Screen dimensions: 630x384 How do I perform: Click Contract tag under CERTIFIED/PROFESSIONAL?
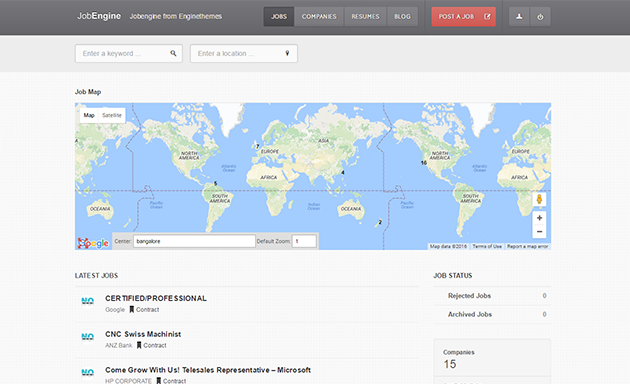pos(144,310)
